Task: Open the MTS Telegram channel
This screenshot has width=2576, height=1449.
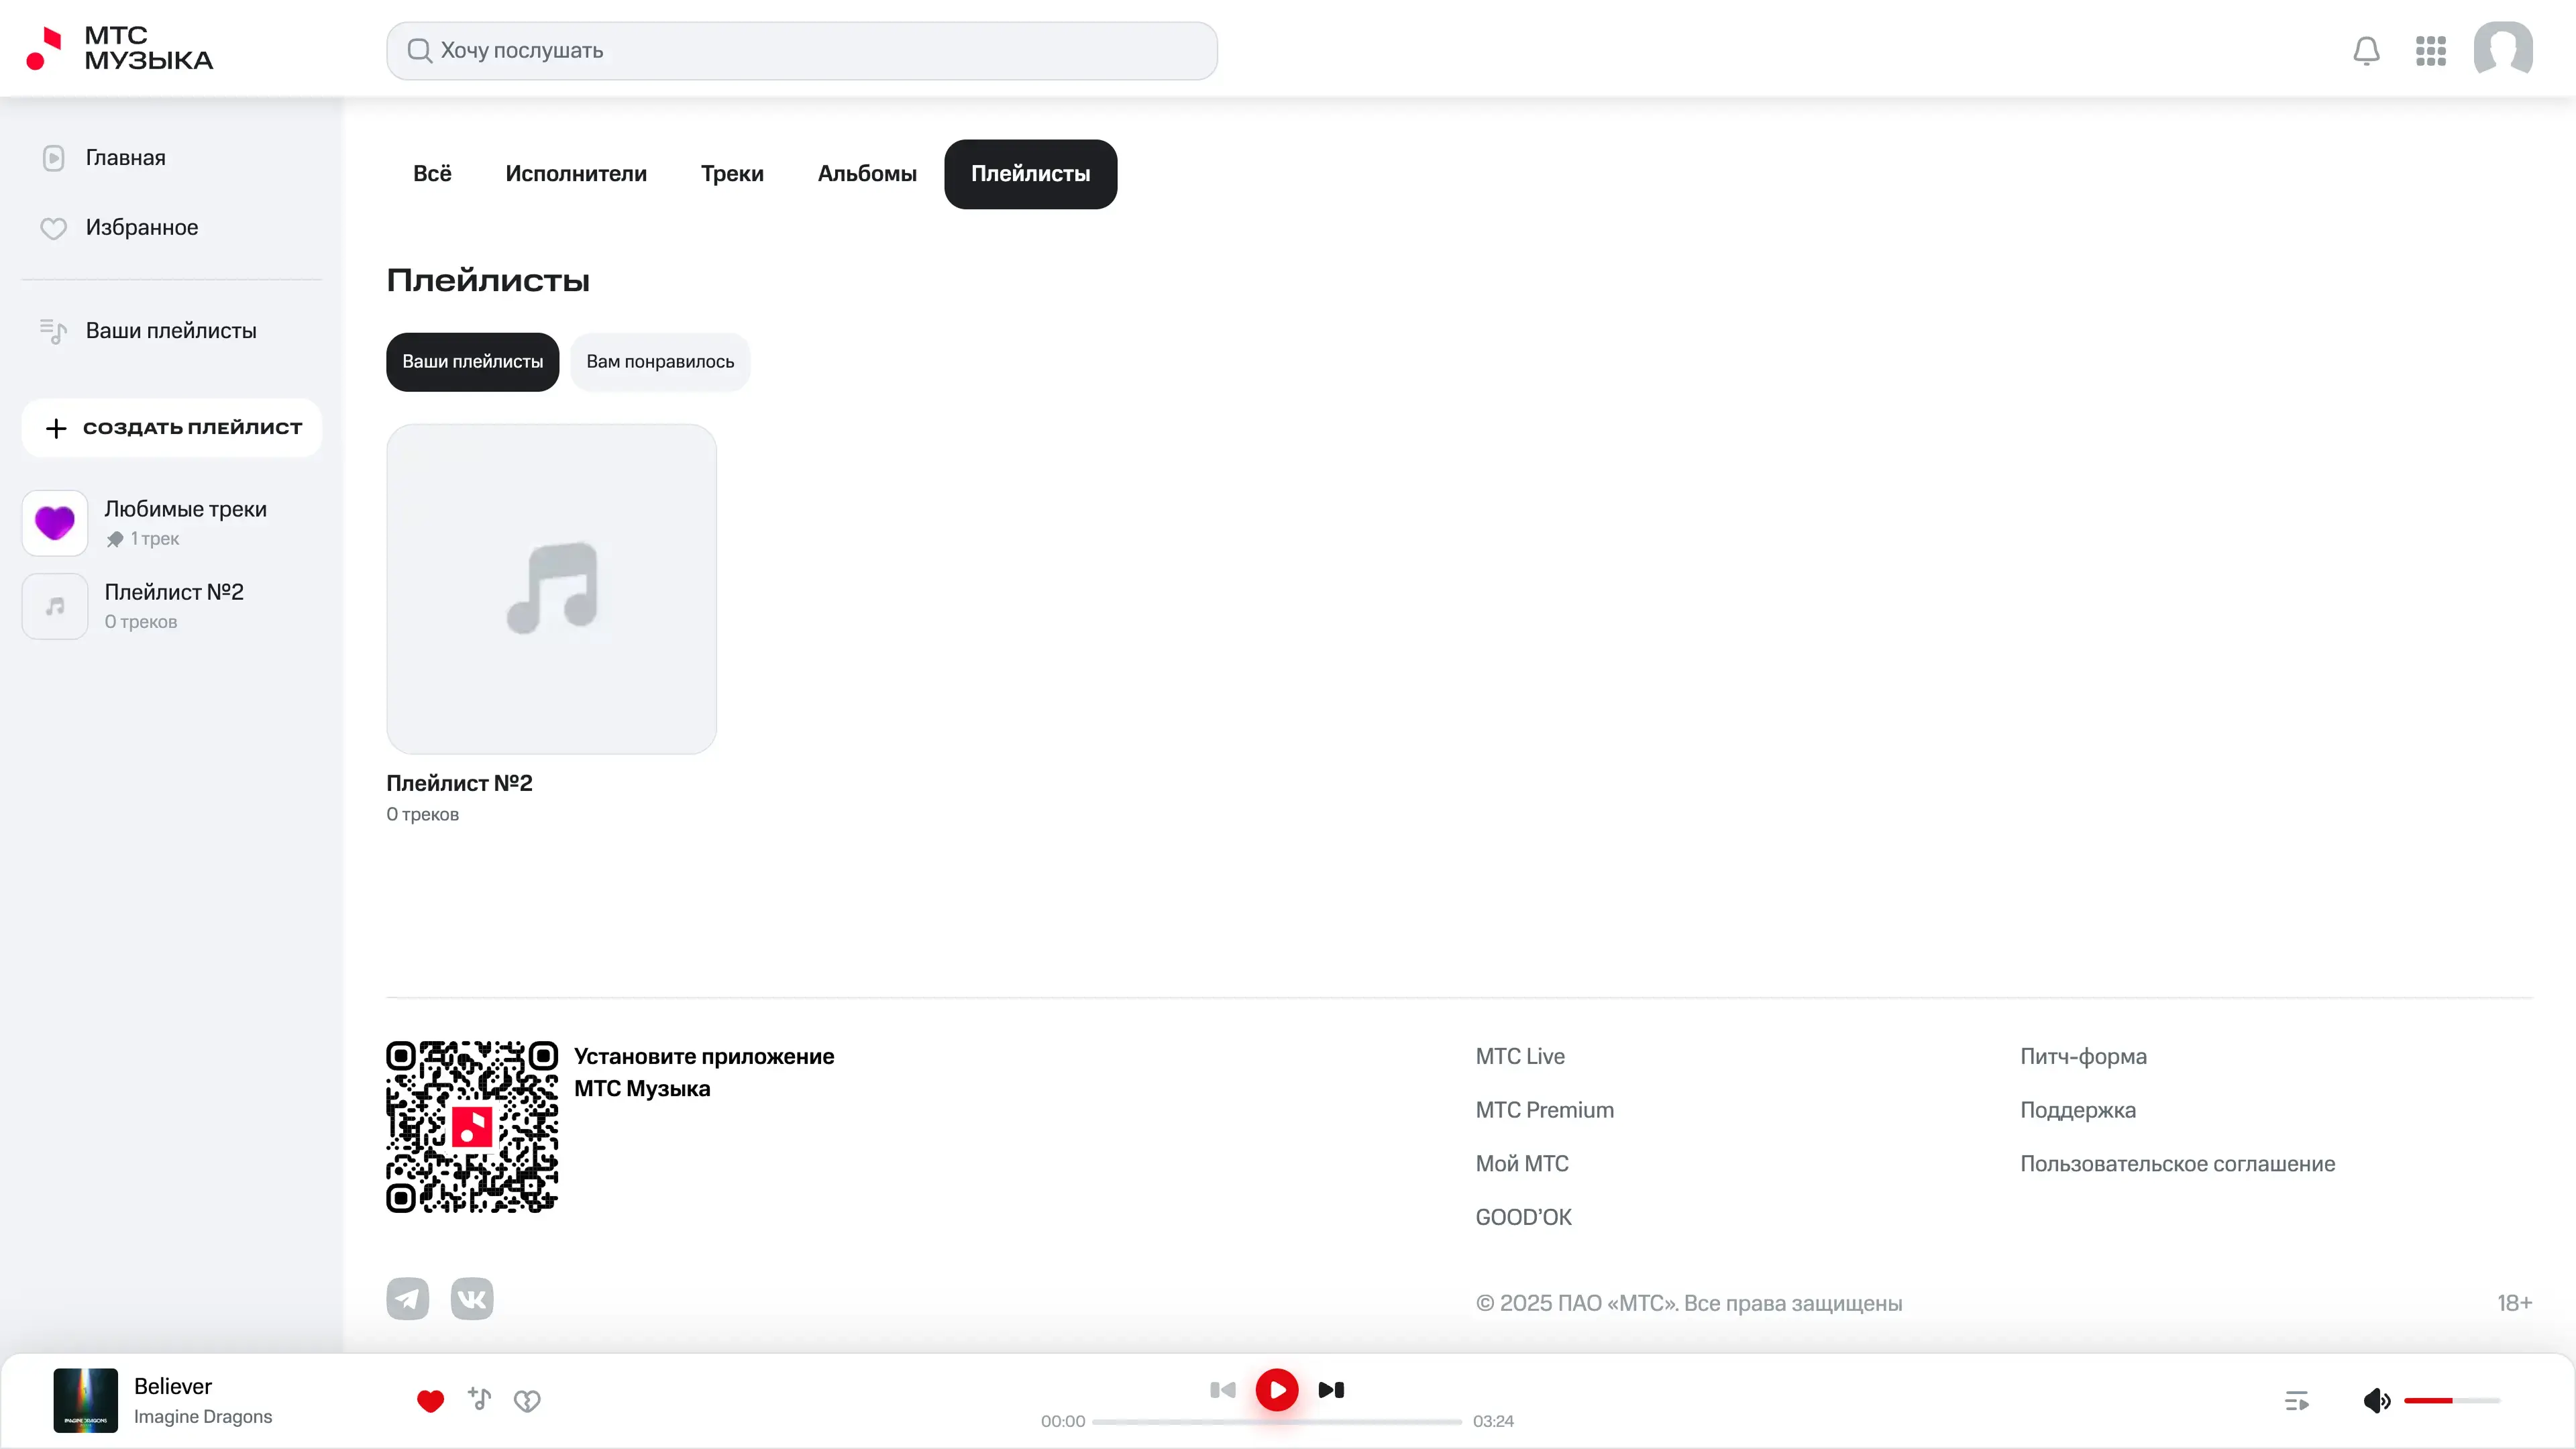Action: 407,1299
